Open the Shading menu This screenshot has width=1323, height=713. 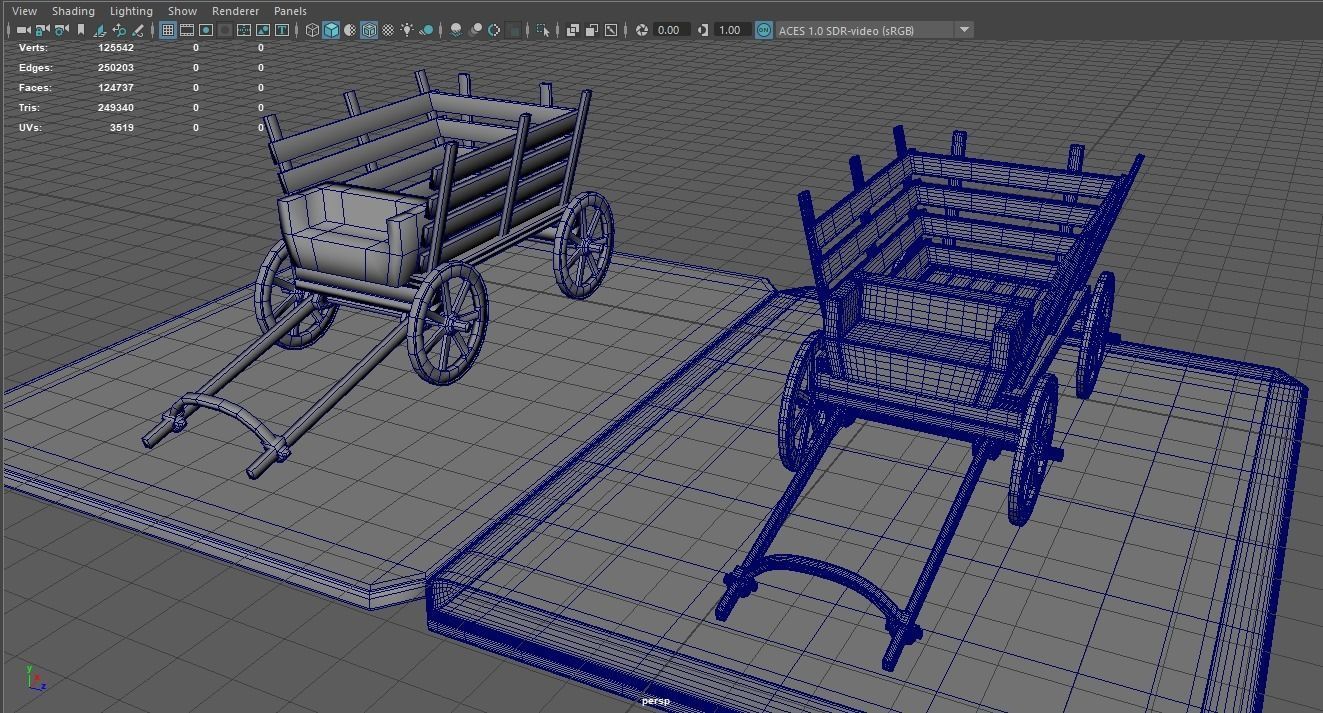pos(73,11)
